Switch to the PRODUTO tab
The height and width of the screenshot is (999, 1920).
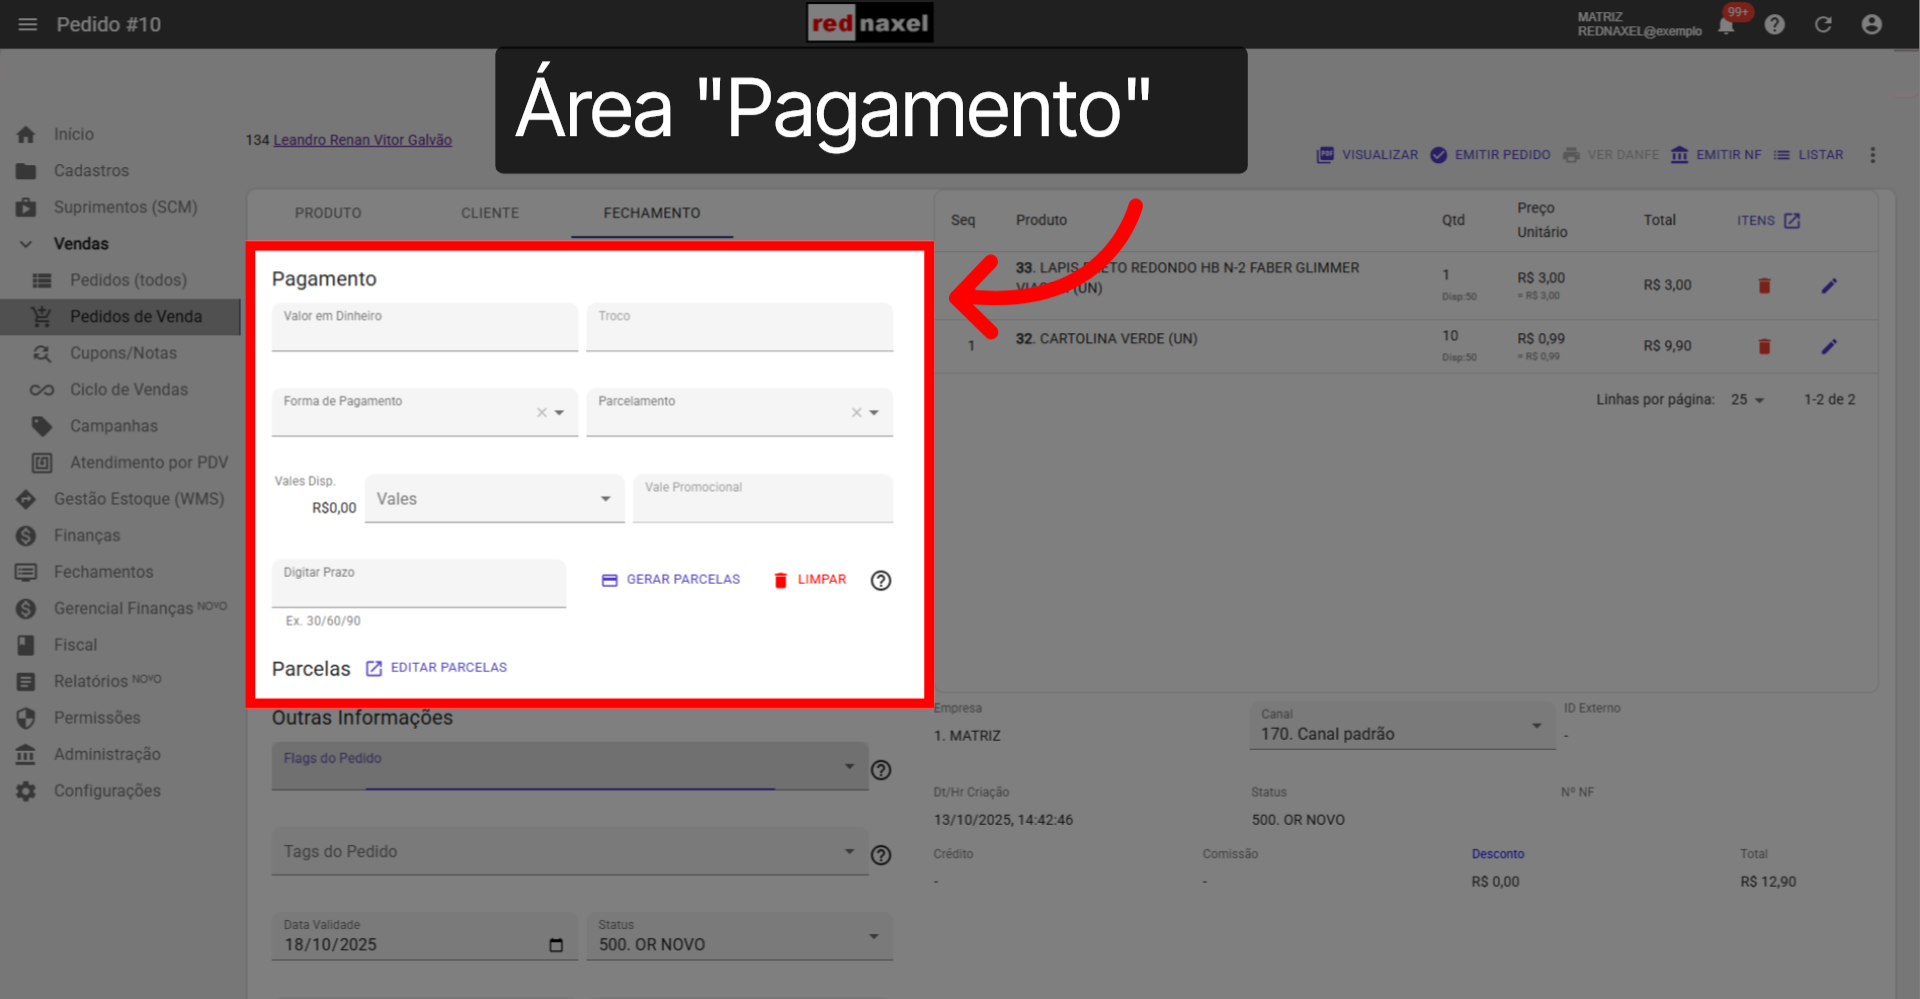(328, 213)
